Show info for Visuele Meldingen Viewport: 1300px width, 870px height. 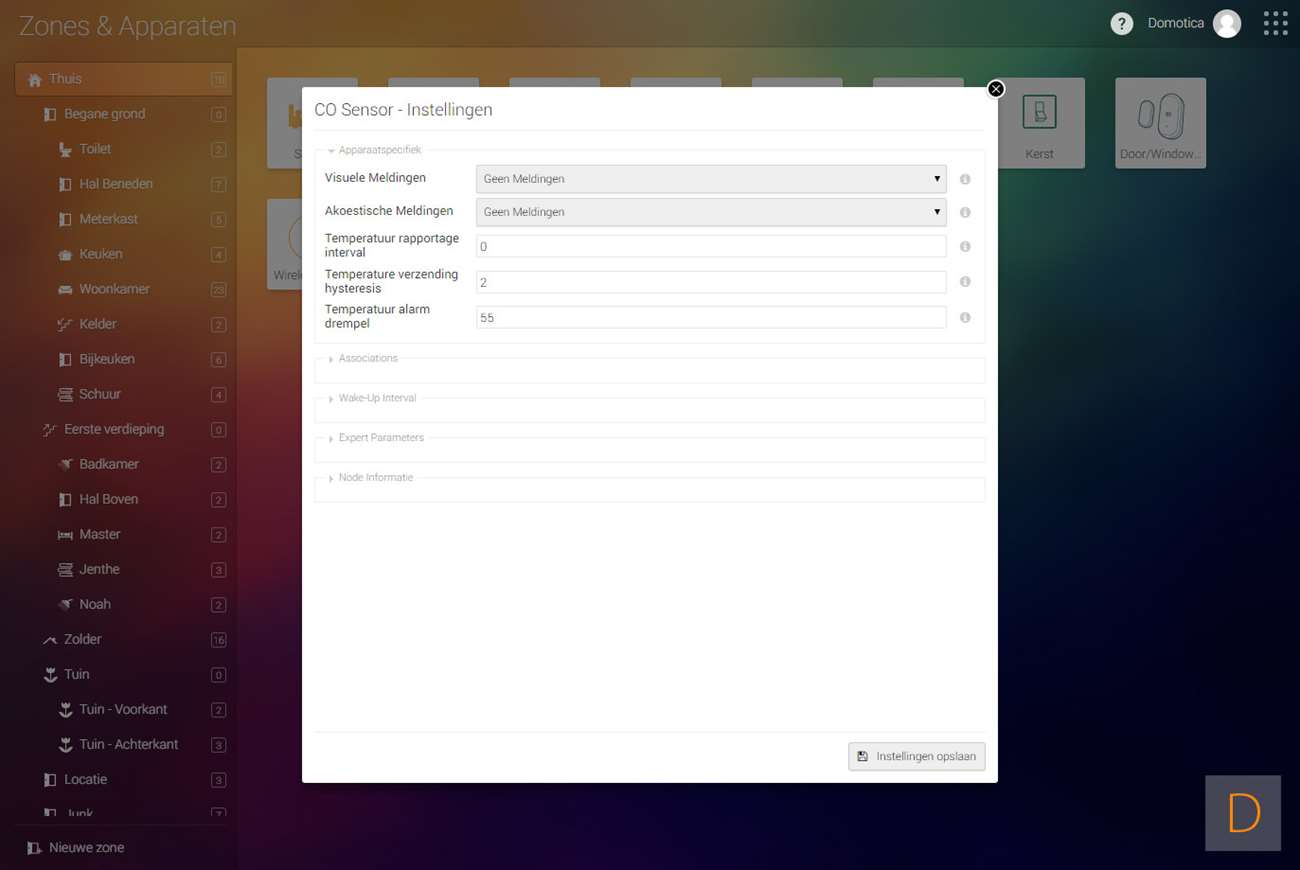pos(965,179)
